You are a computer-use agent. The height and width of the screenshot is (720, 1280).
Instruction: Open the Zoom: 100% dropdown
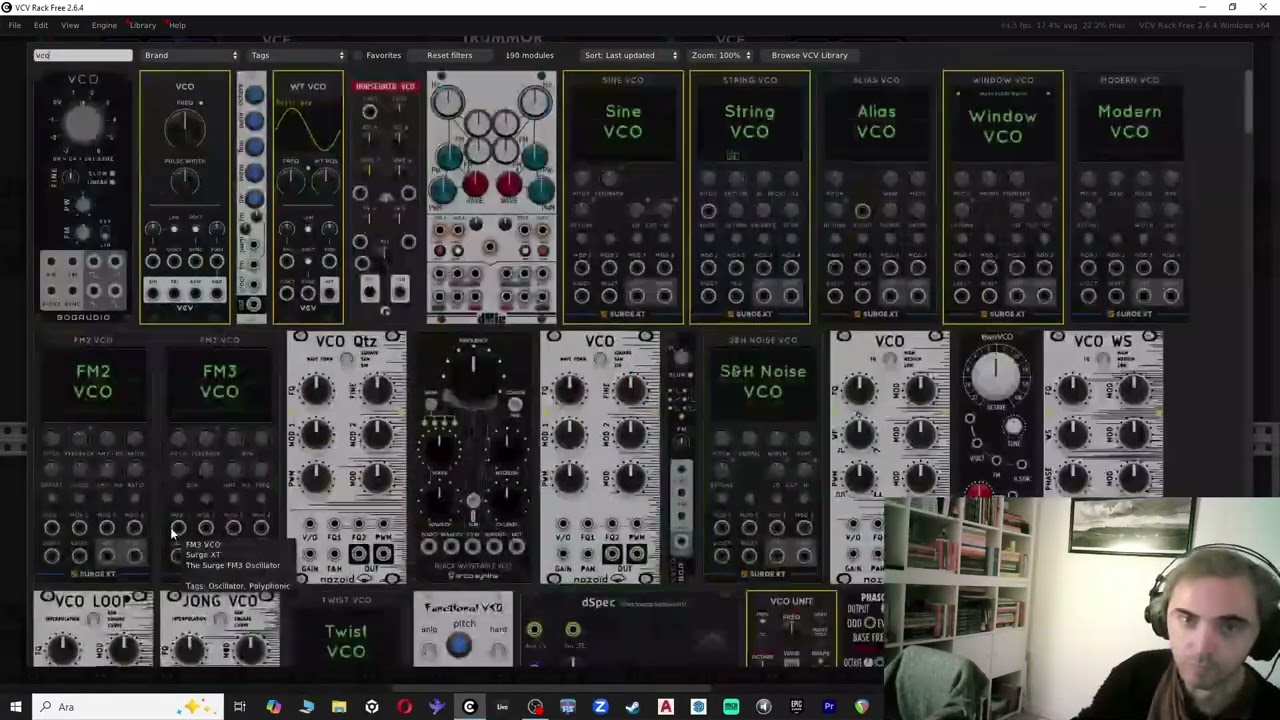pyautogui.click(x=720, y=55)
